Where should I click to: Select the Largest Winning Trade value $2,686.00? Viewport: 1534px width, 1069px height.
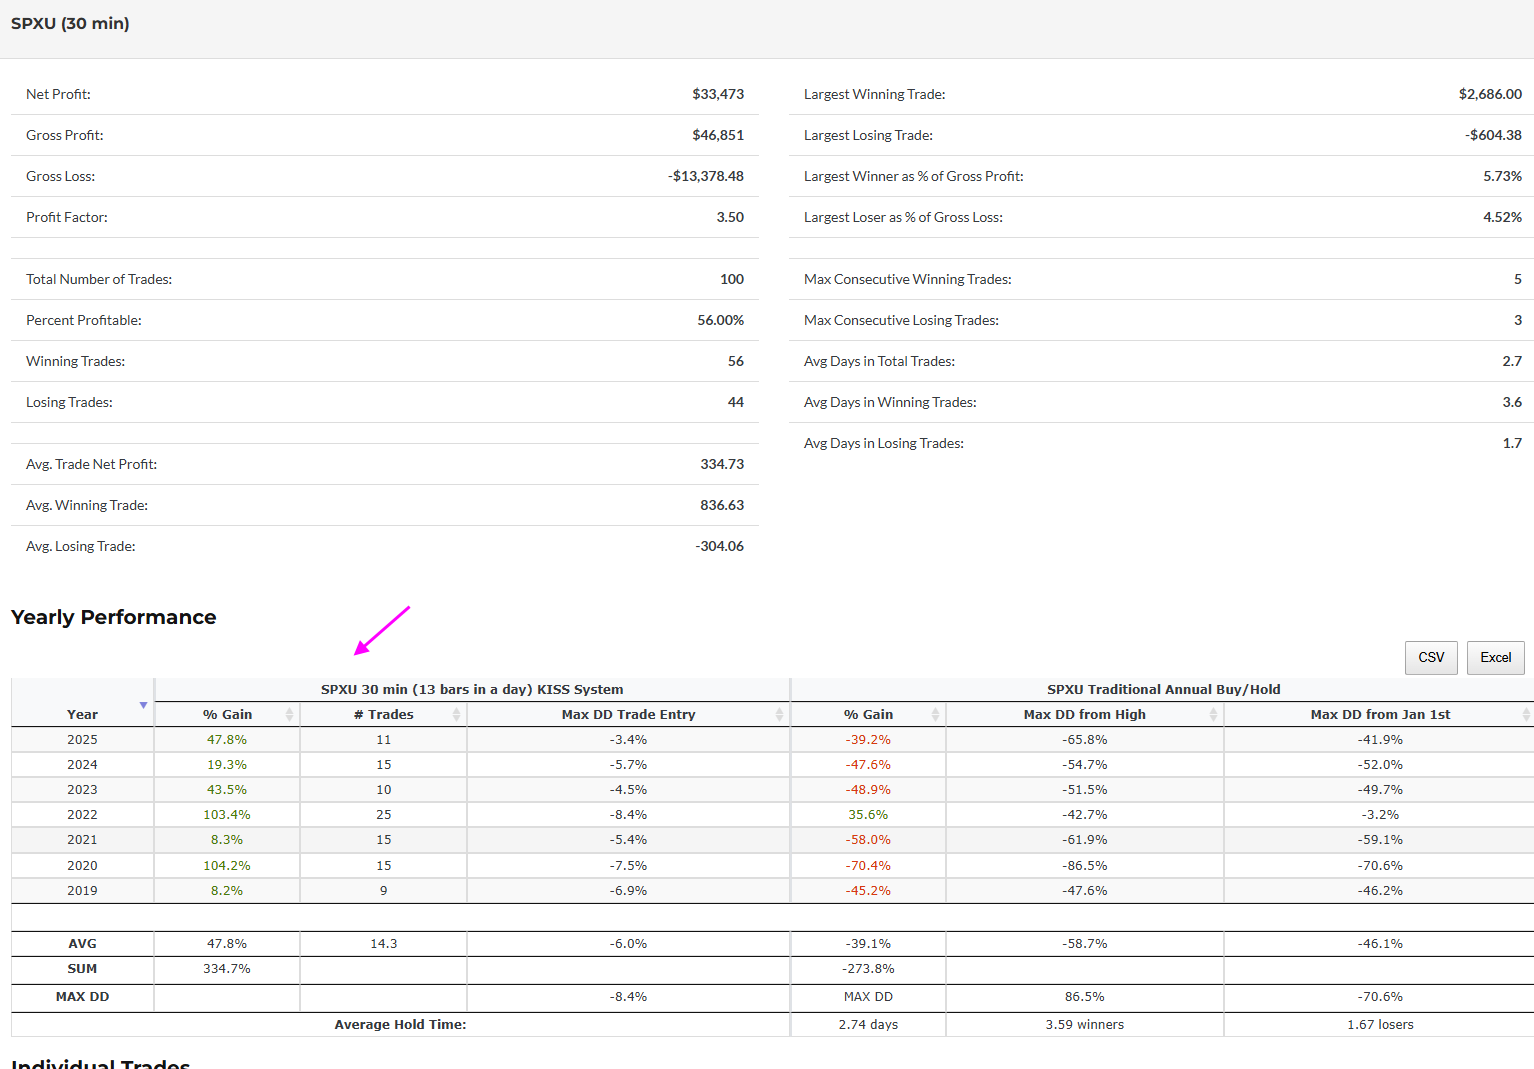click(x=1490, y=94)
